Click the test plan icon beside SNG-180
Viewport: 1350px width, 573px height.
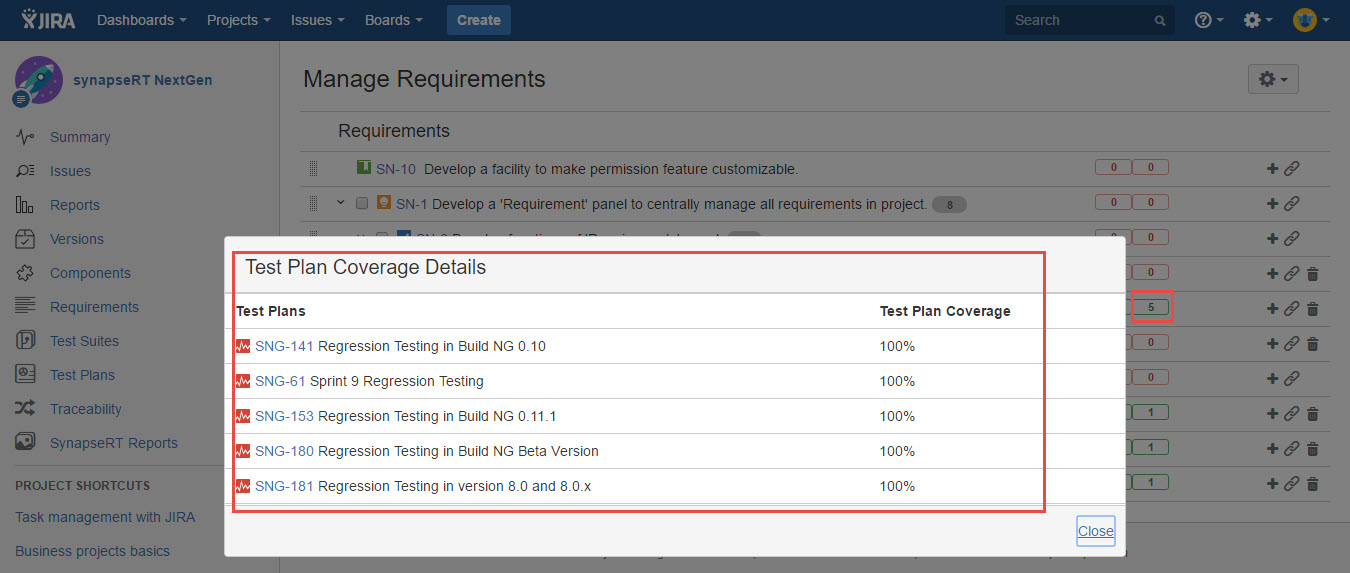pos(243,451)
